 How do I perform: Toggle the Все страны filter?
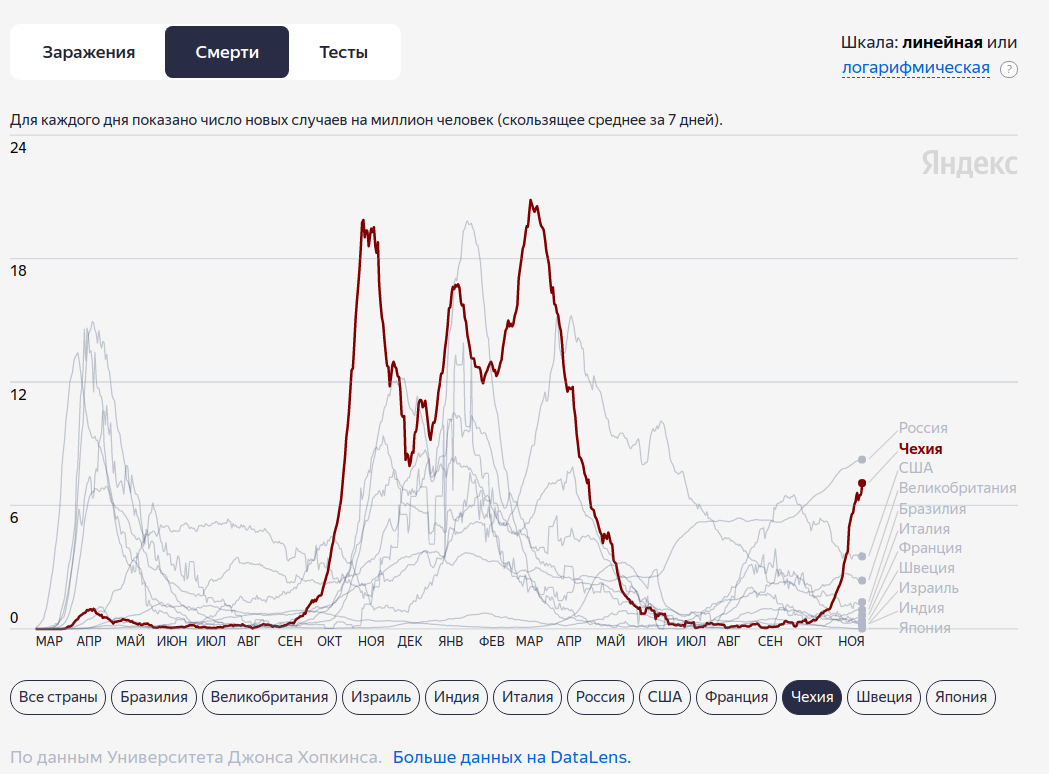click(59, 697)
